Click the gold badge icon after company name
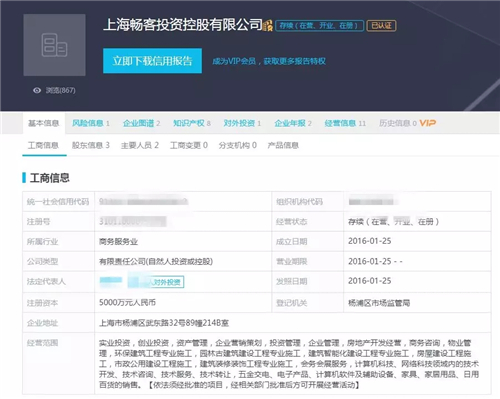The width and height of the screenshot is (500, 399). 268,25
